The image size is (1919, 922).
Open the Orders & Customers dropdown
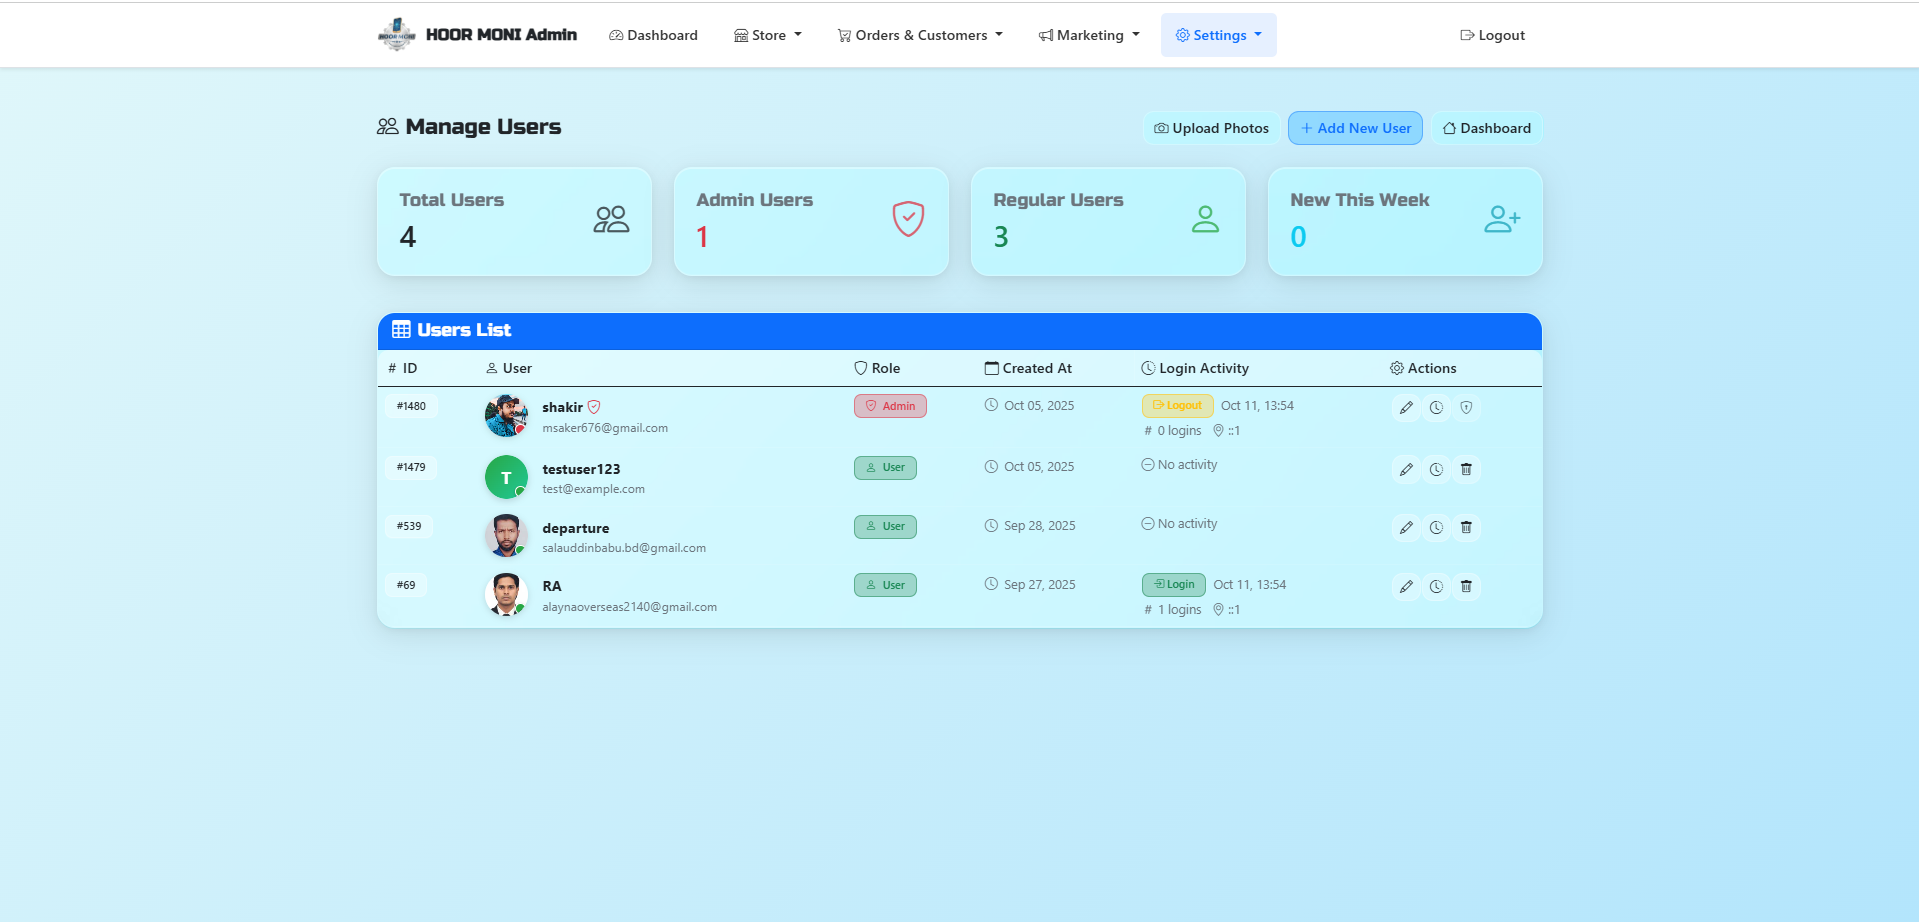click(x=920, y=35)
